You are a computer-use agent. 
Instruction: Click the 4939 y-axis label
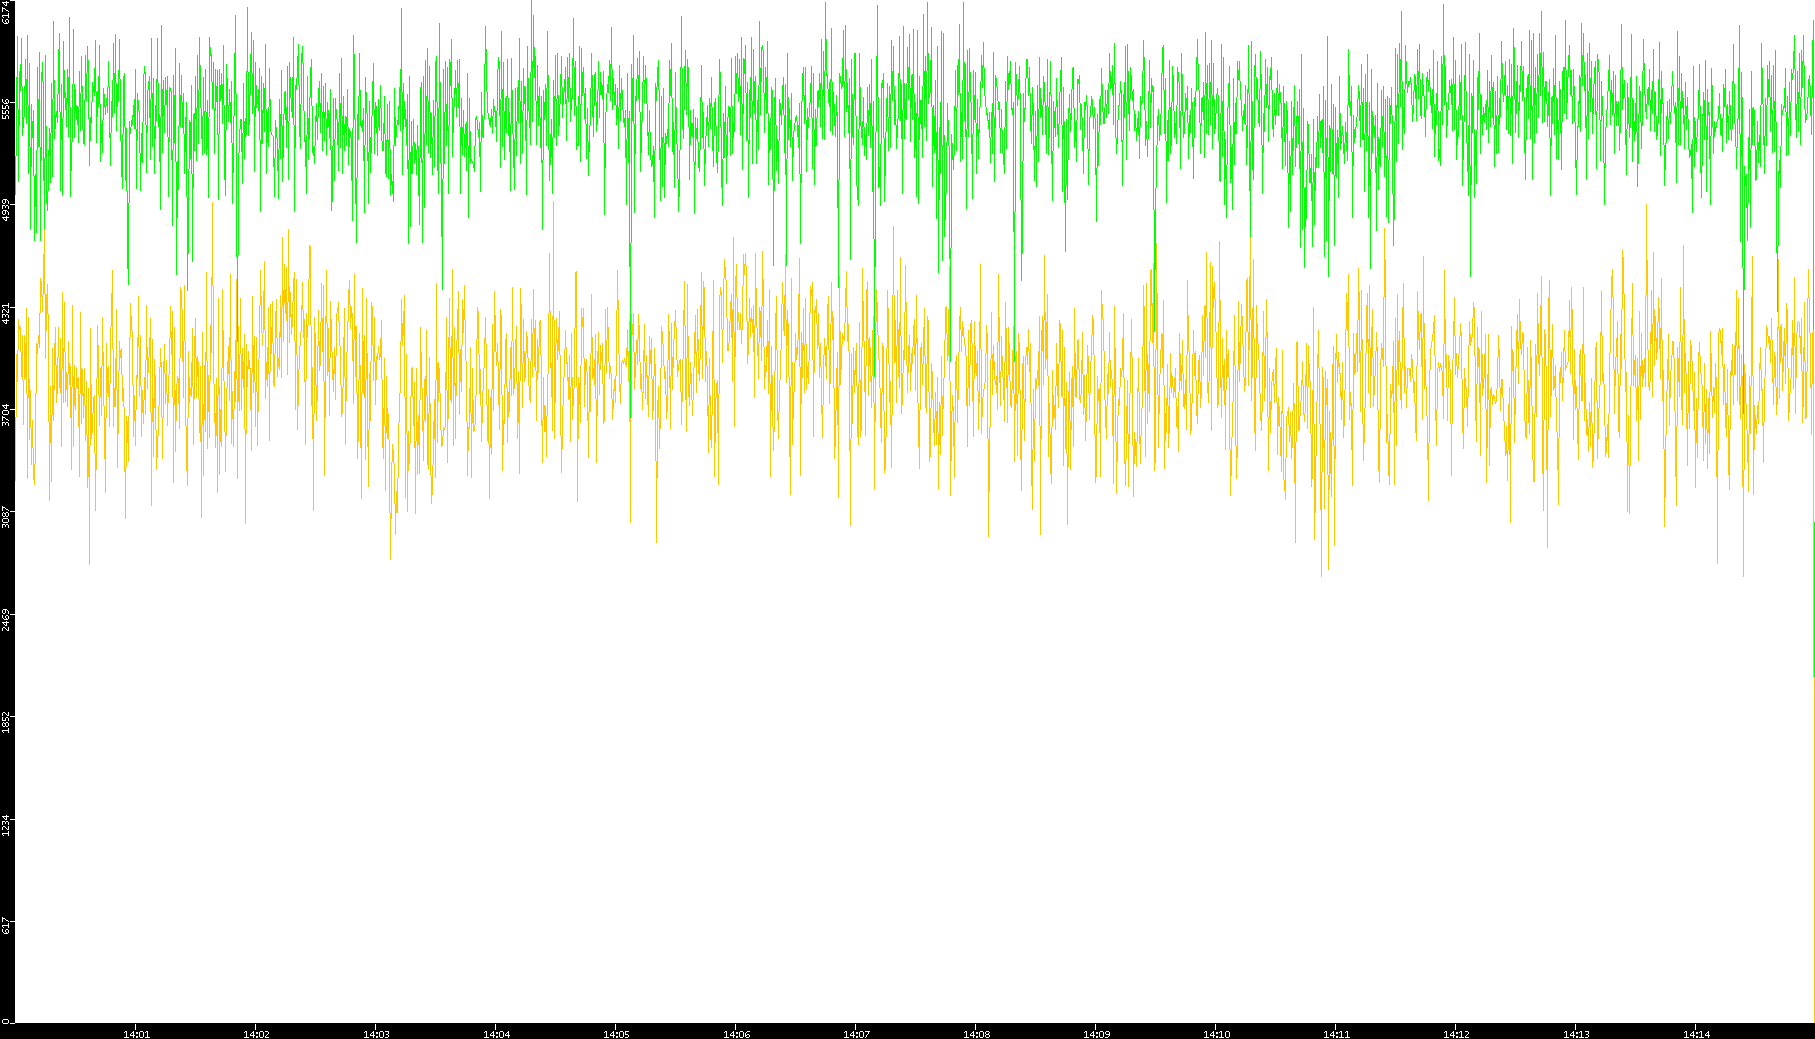6,211
